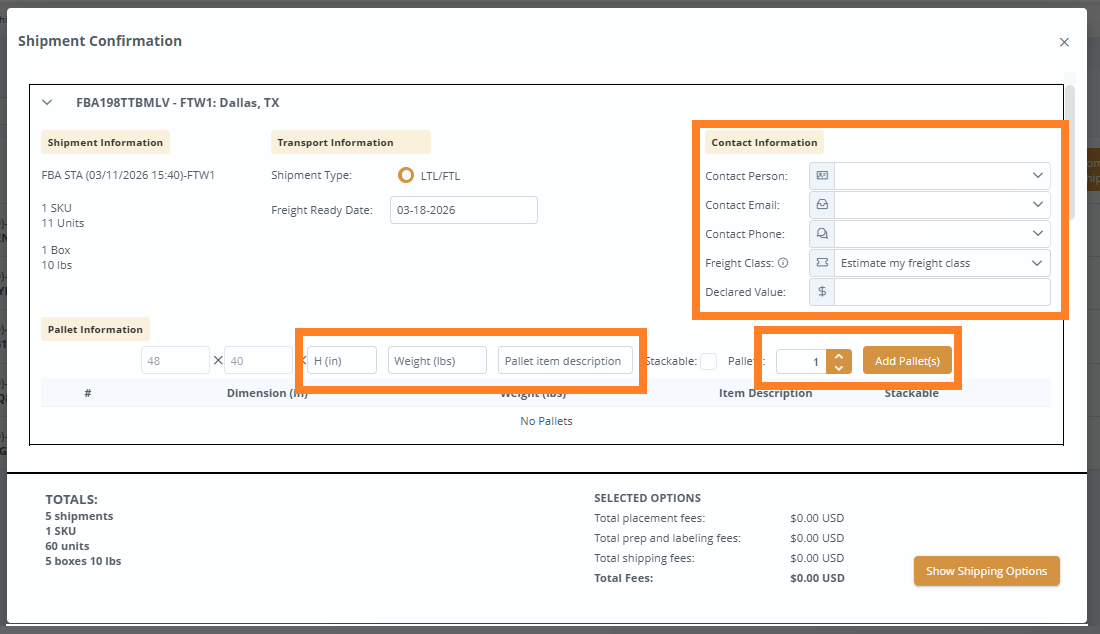Click the freight class ticket icon
Image resolution: width=1100 pixels, height=634 pixels.
coord(822,263)
